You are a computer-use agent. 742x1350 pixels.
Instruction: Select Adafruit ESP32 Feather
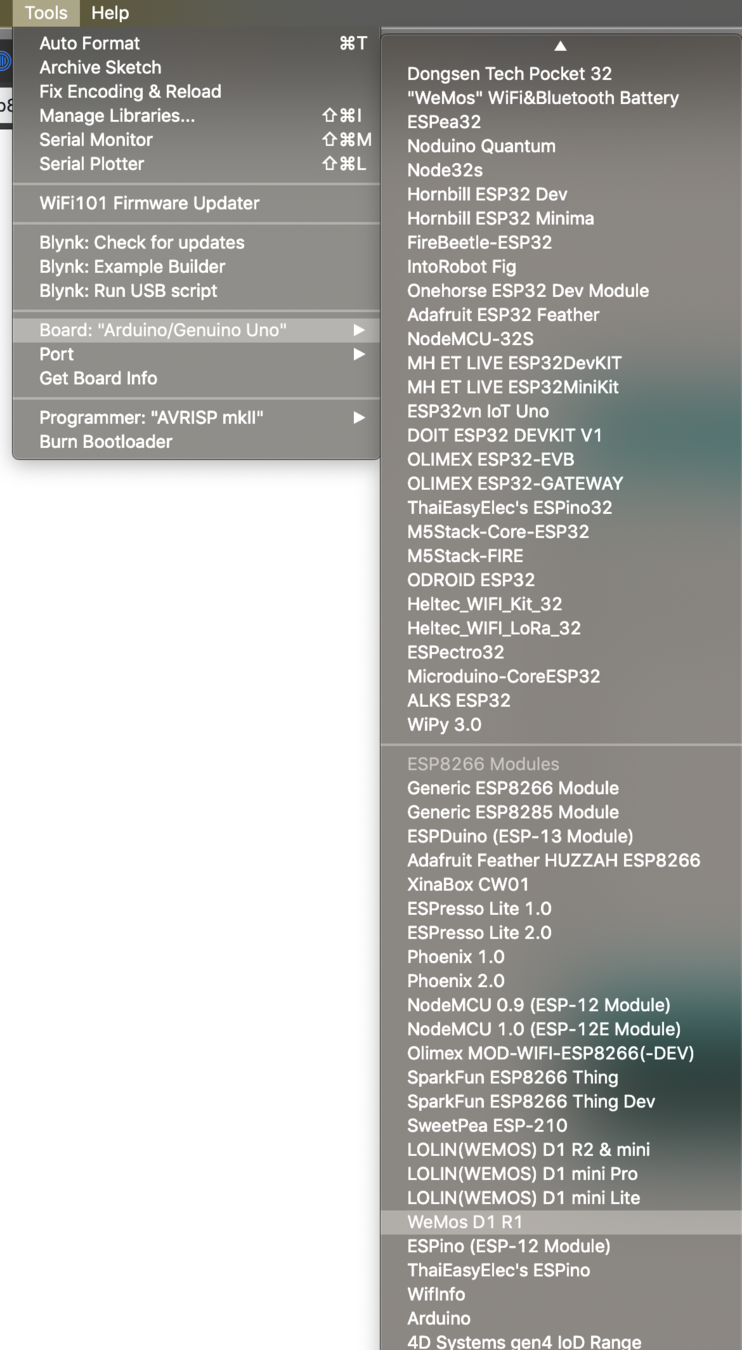[x=561, y=314]
